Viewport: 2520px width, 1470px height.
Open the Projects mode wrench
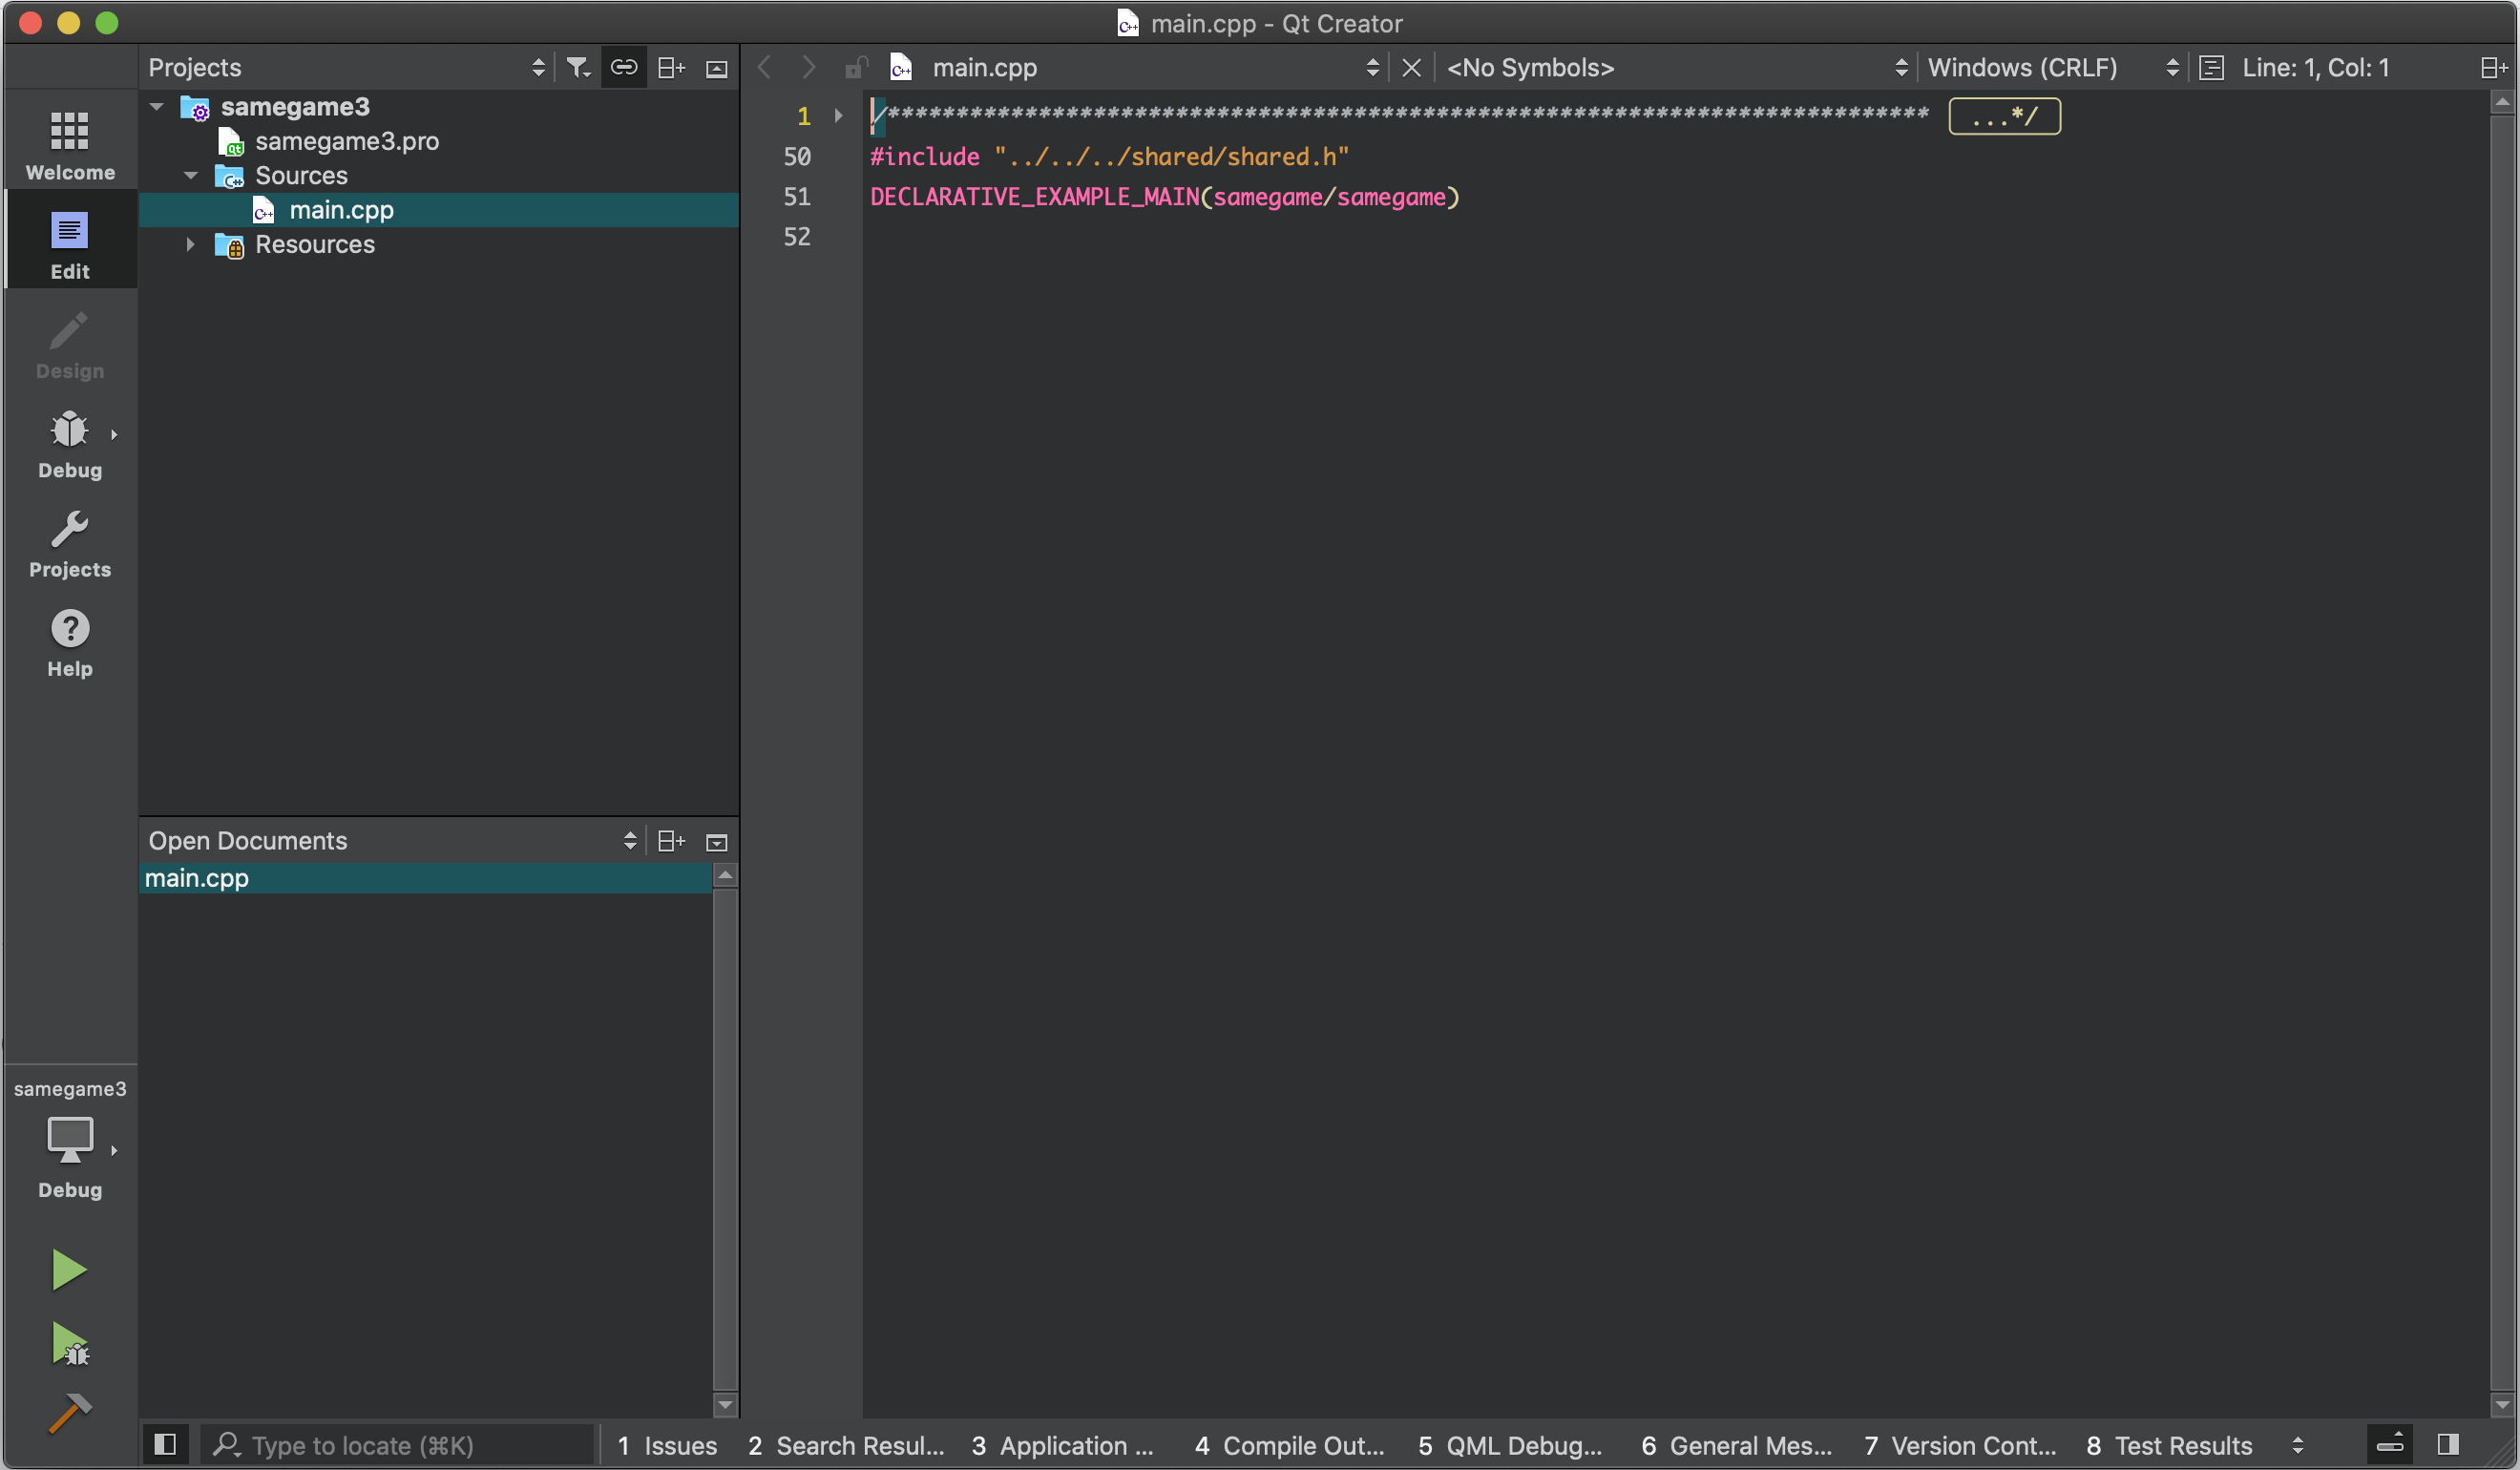pos(70,542)
